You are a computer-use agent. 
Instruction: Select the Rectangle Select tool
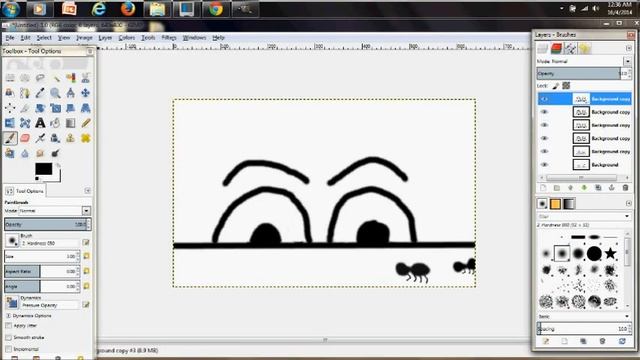click(10, 78)
